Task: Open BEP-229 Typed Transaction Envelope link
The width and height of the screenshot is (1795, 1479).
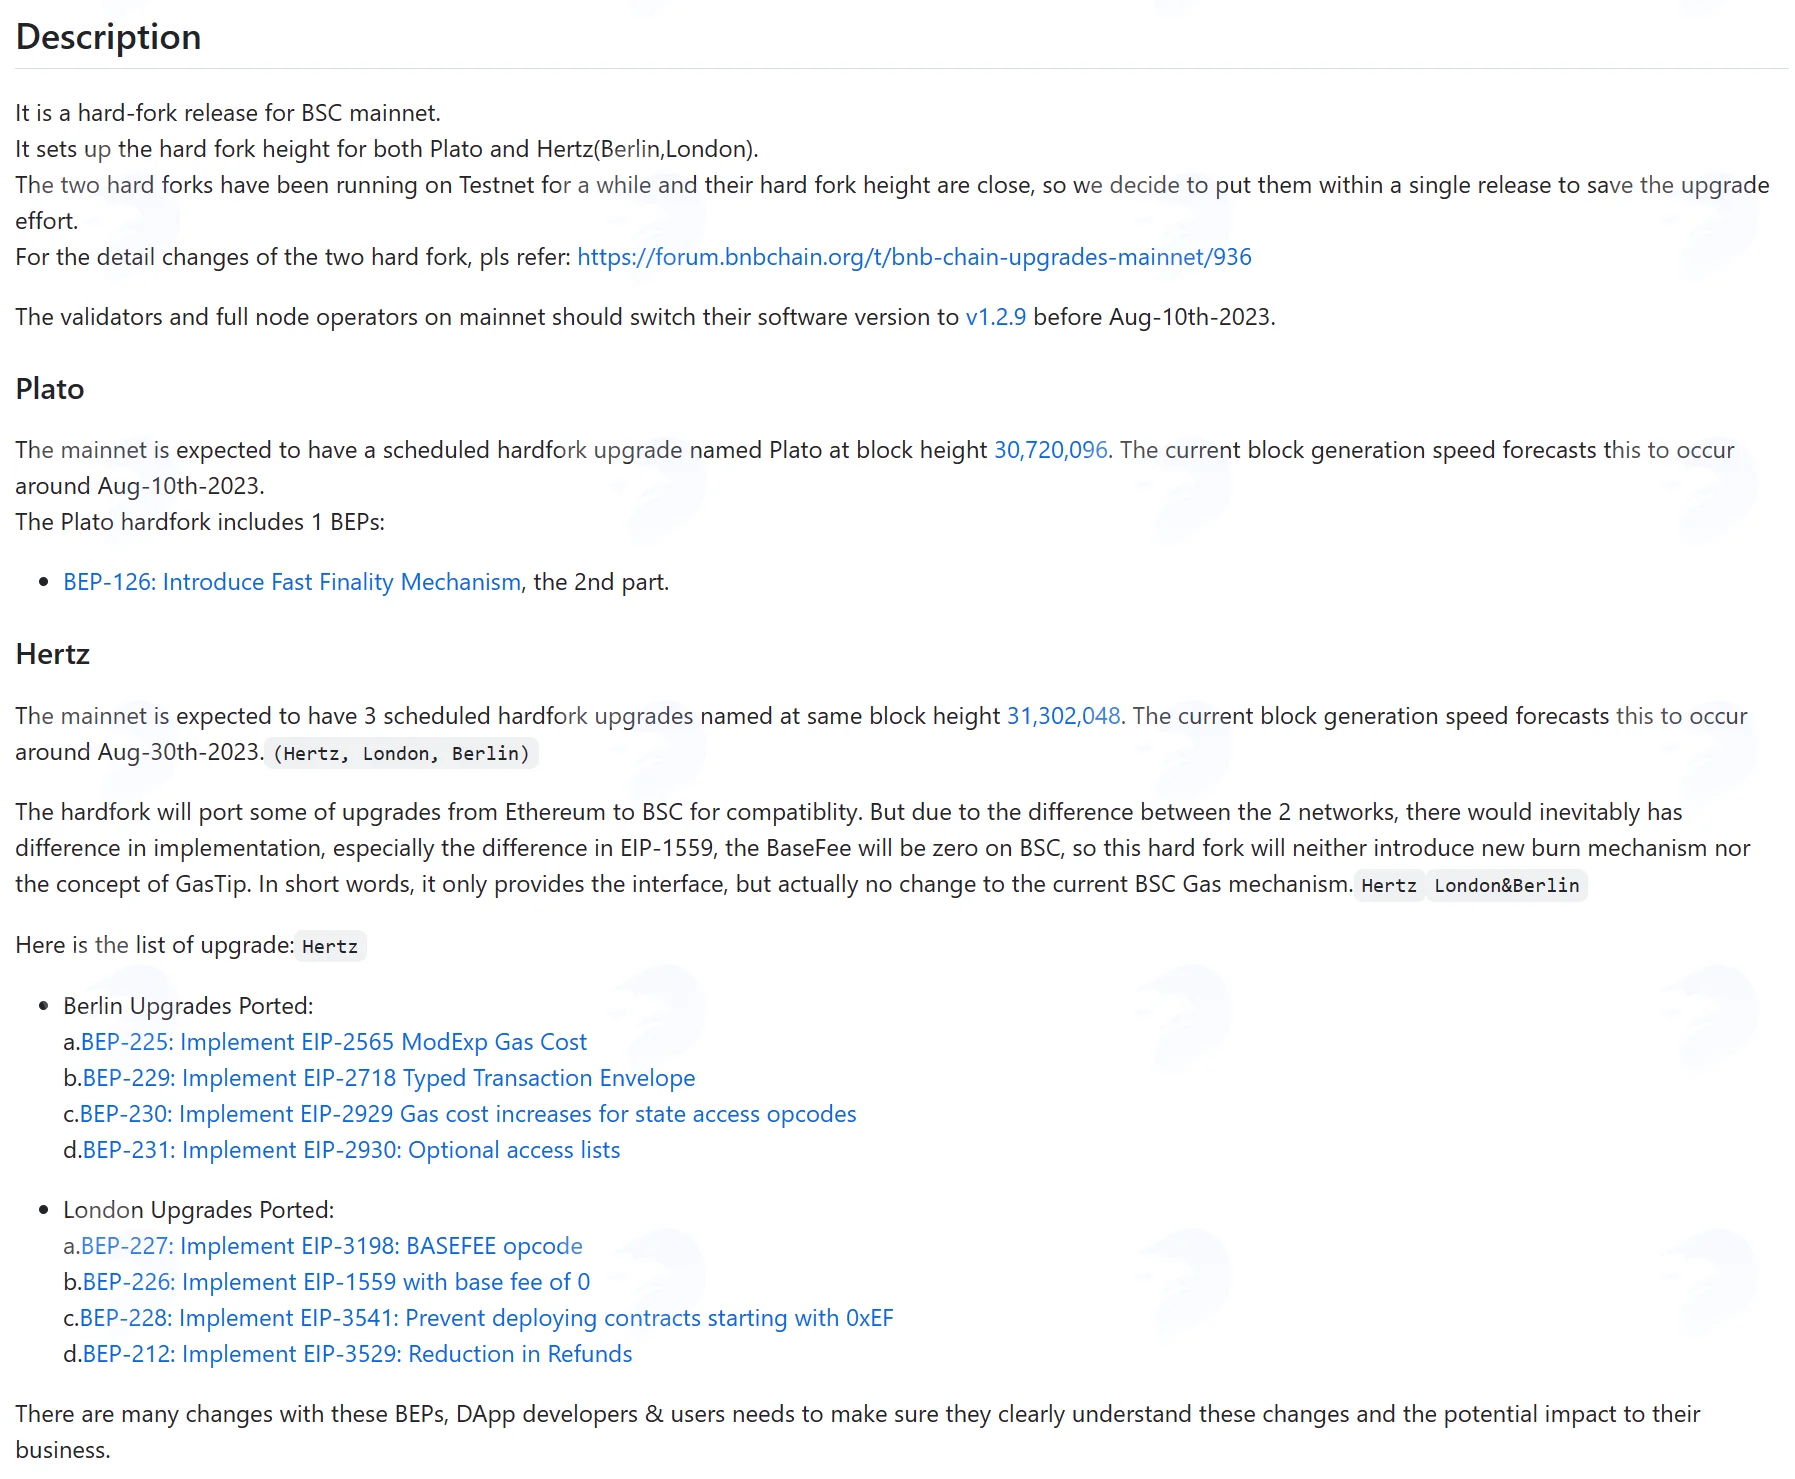Action: coord(388,1078)
